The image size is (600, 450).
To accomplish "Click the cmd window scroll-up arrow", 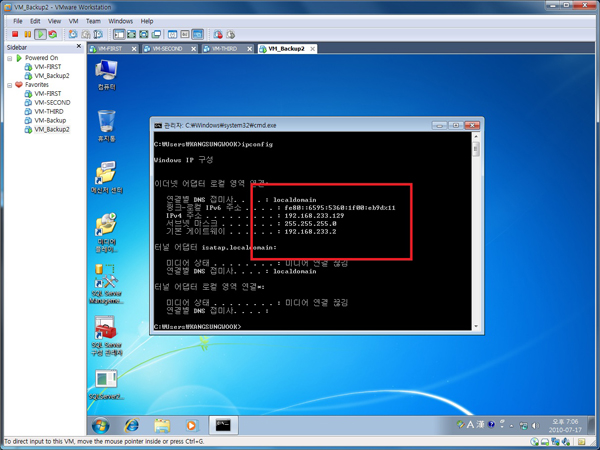I will click(476, 136).
